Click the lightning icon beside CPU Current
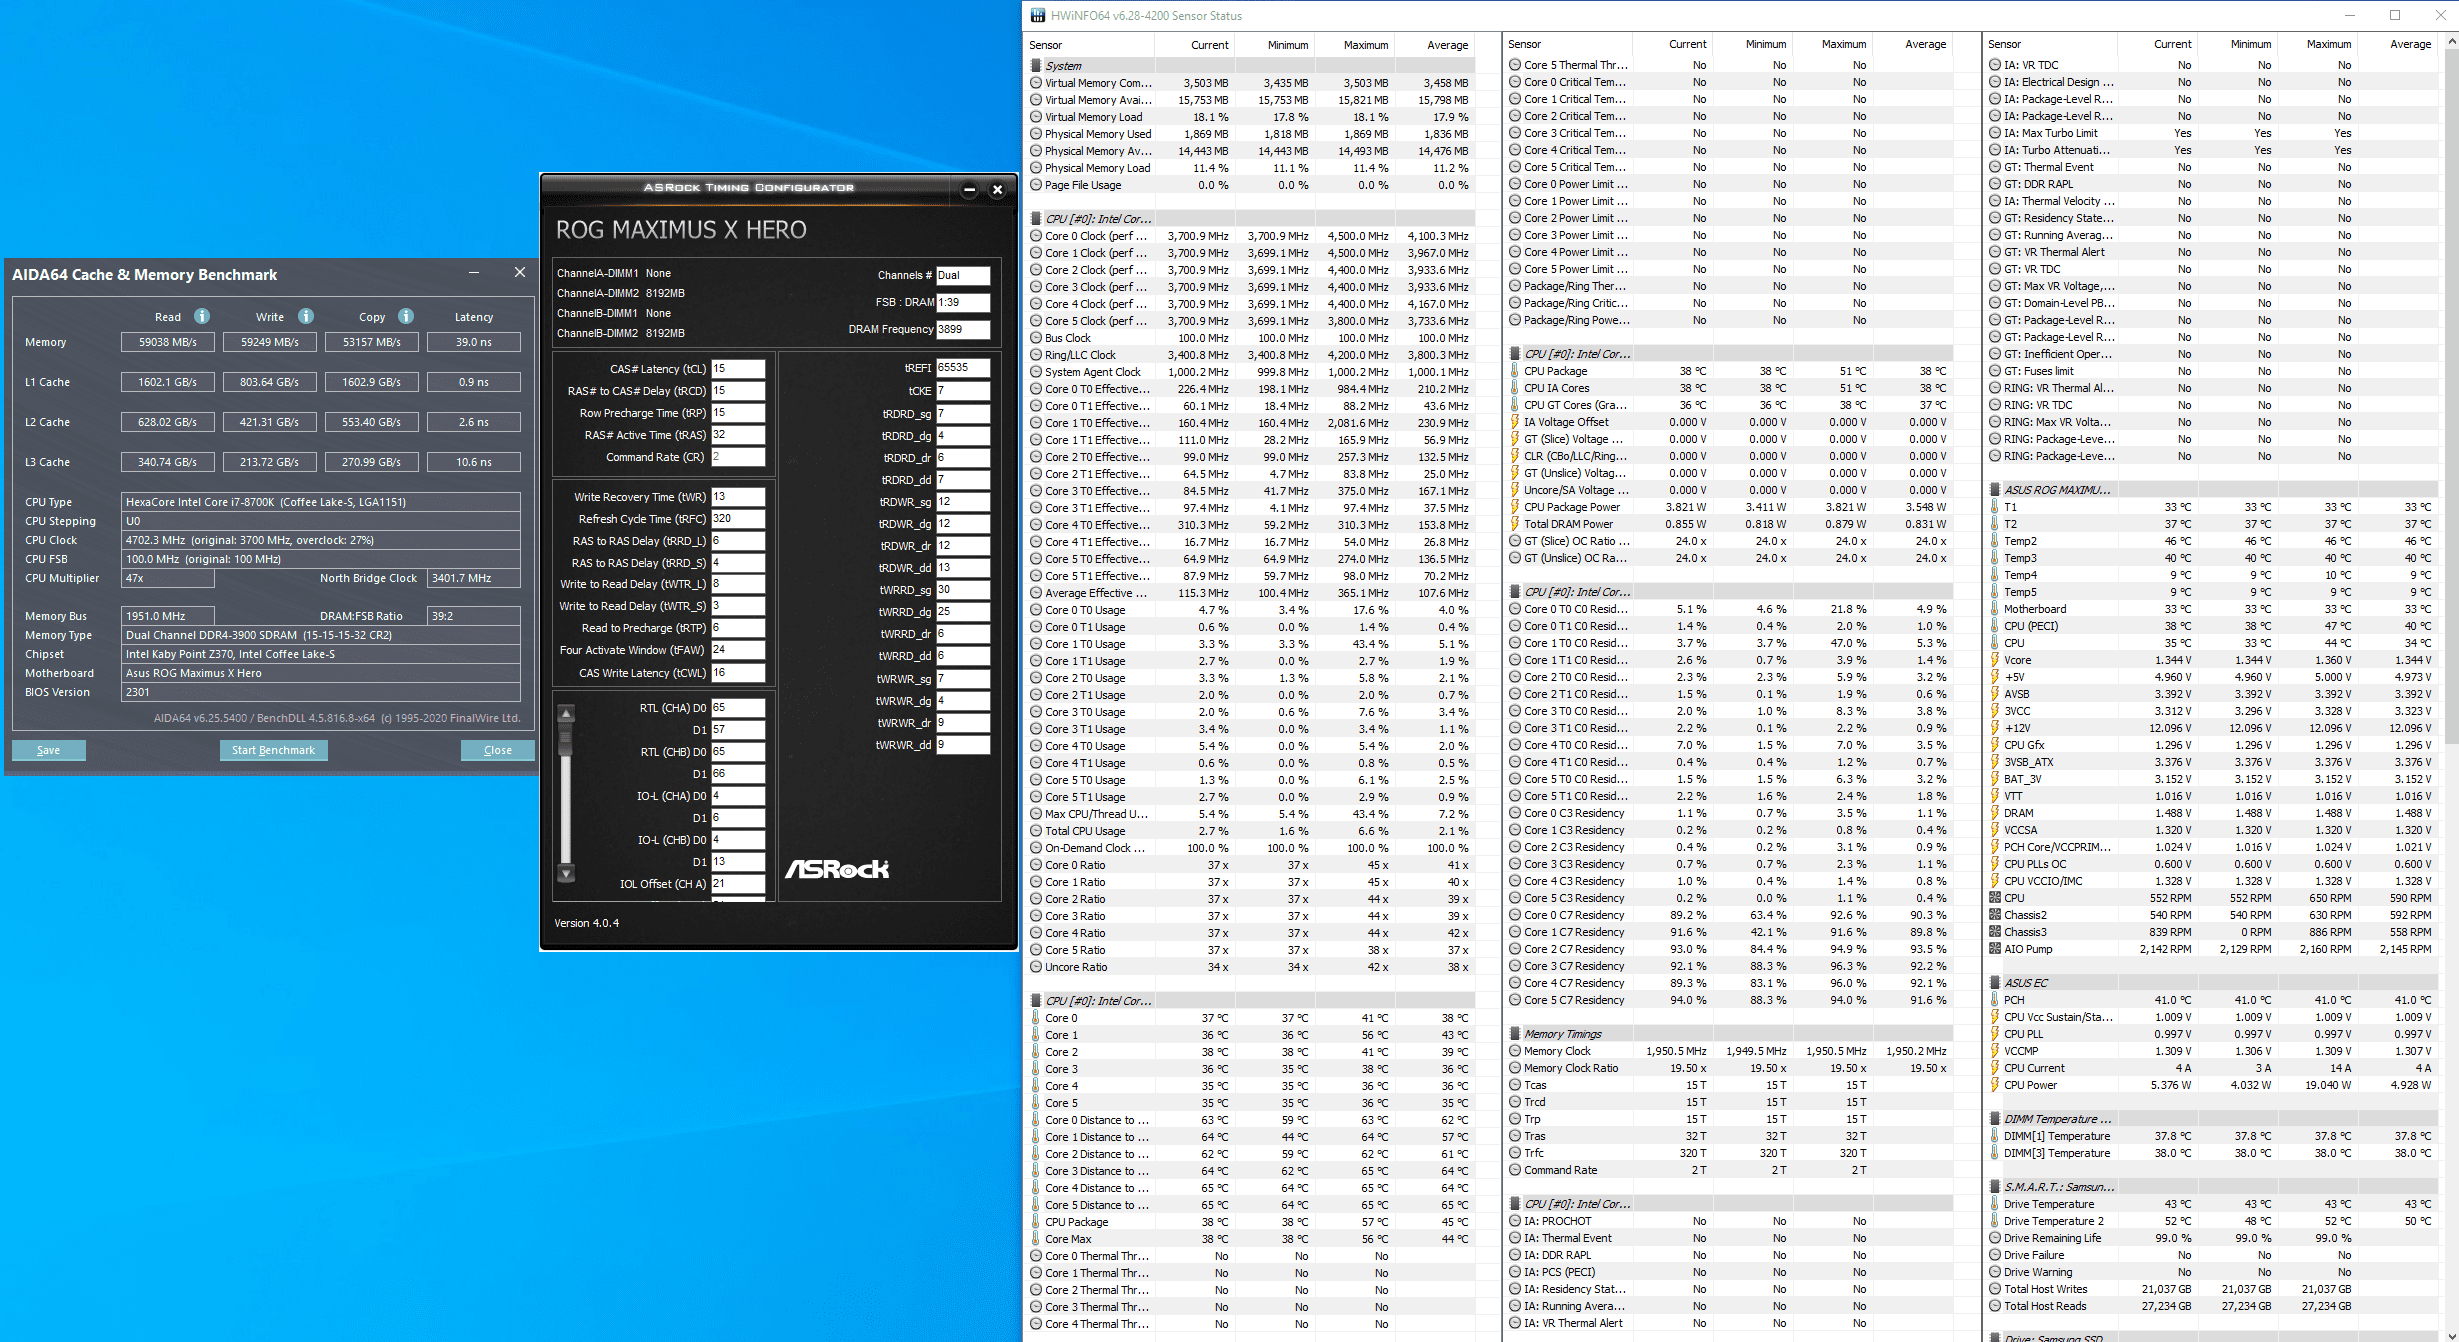Viewport: 2459px width, 1342px height. tap(1995, 1068)
